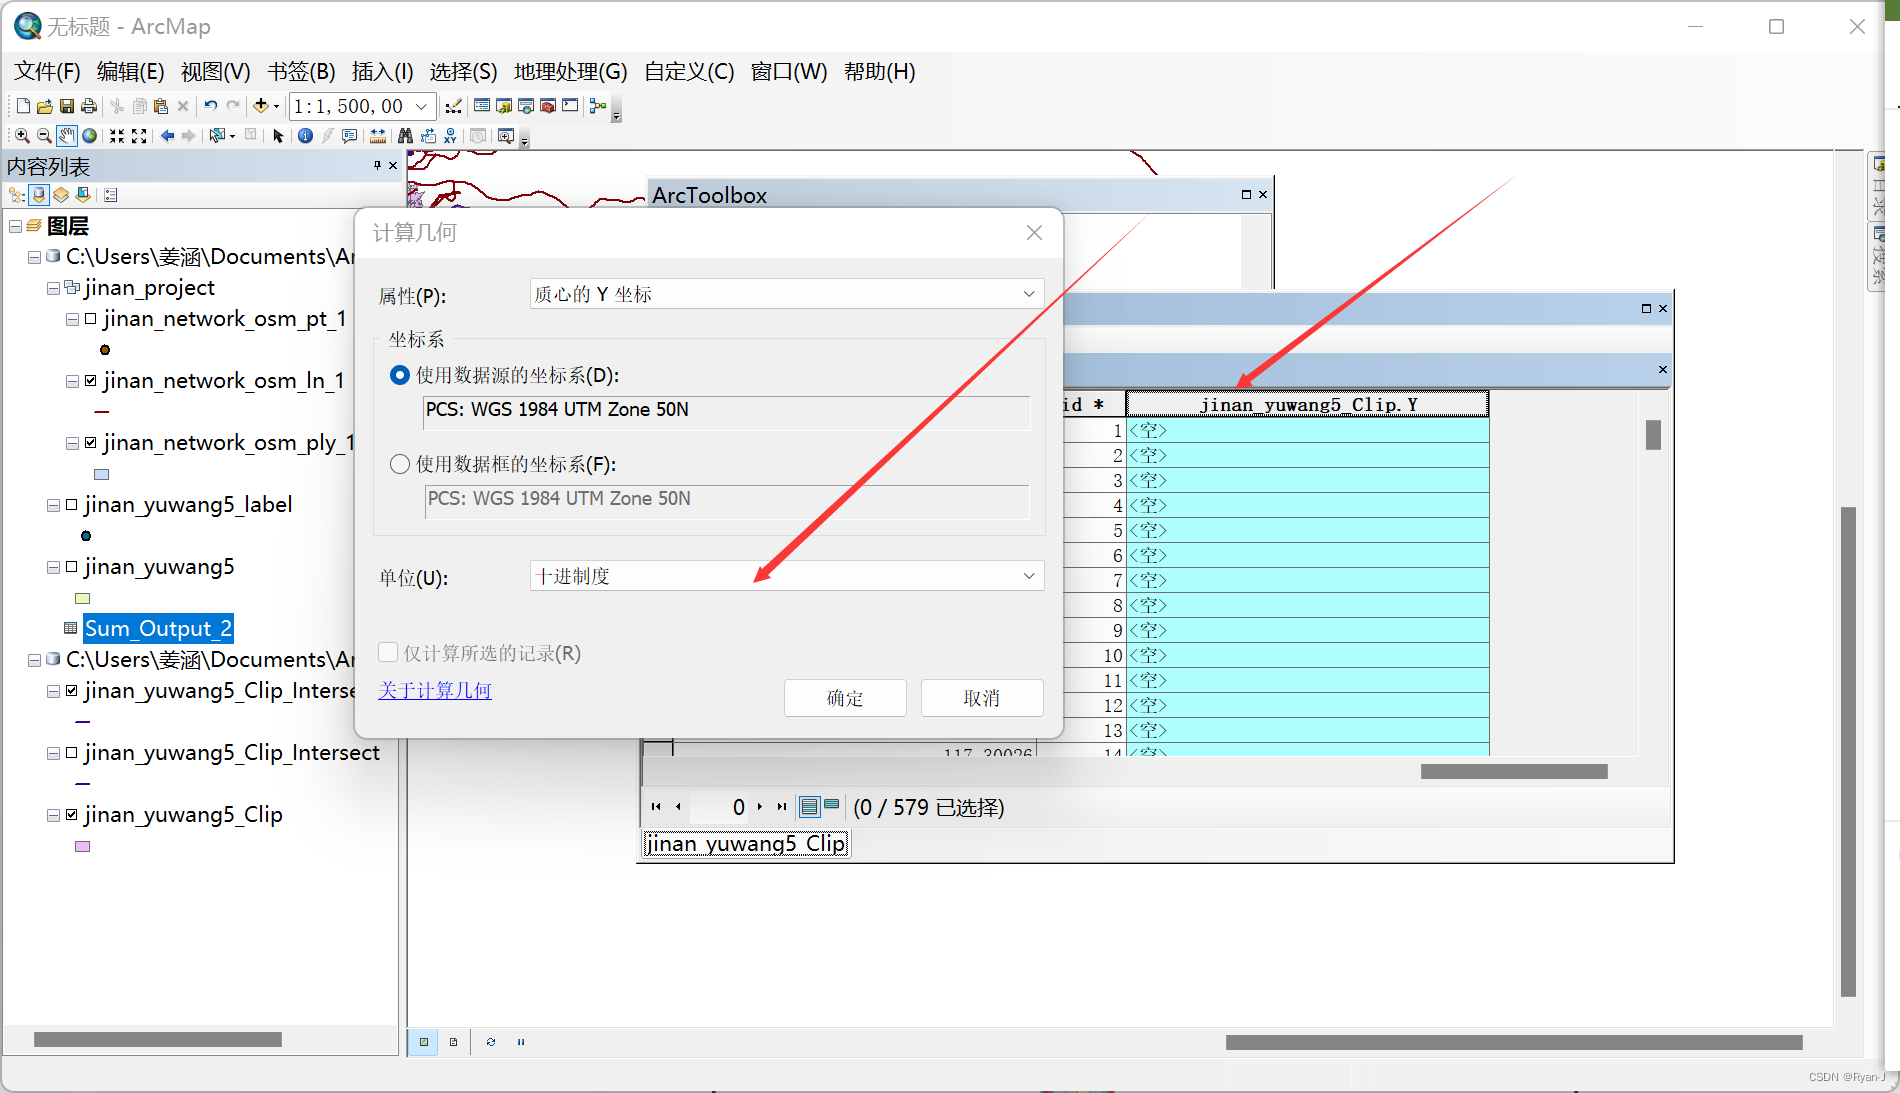Open the 属性(P) dropdown showing 质心的 Y 坐标
This screenshot has width=1900, height=1093.
[787, 294]
